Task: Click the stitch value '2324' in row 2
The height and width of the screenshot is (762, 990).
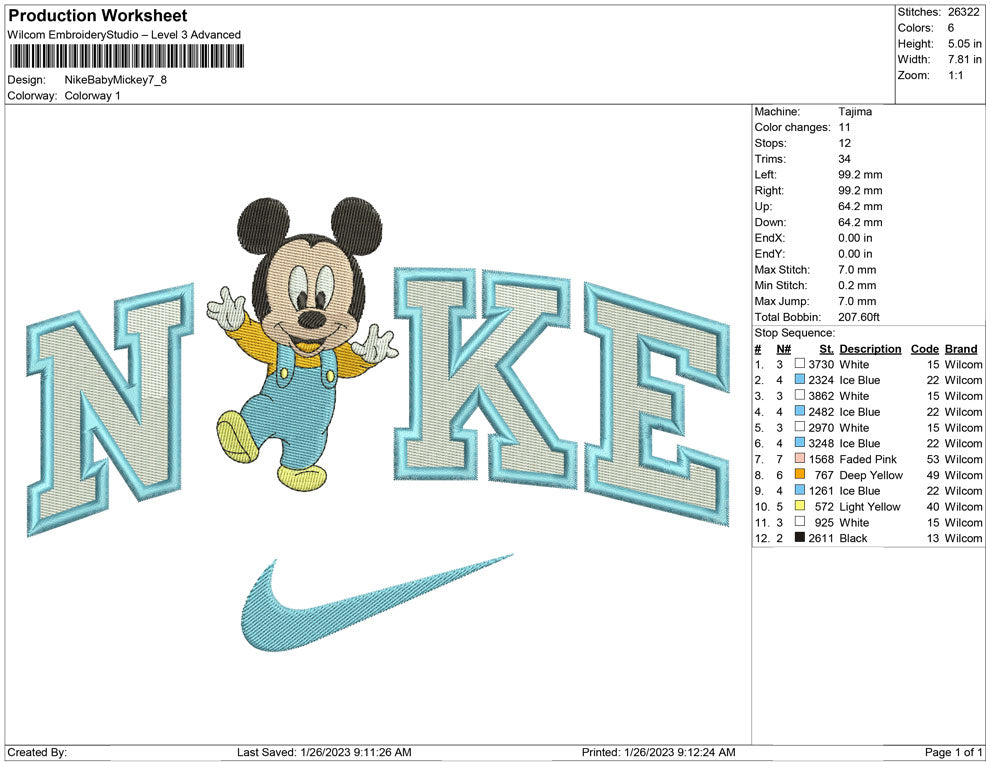Action: pyautogui.click(x=821, y=380)
